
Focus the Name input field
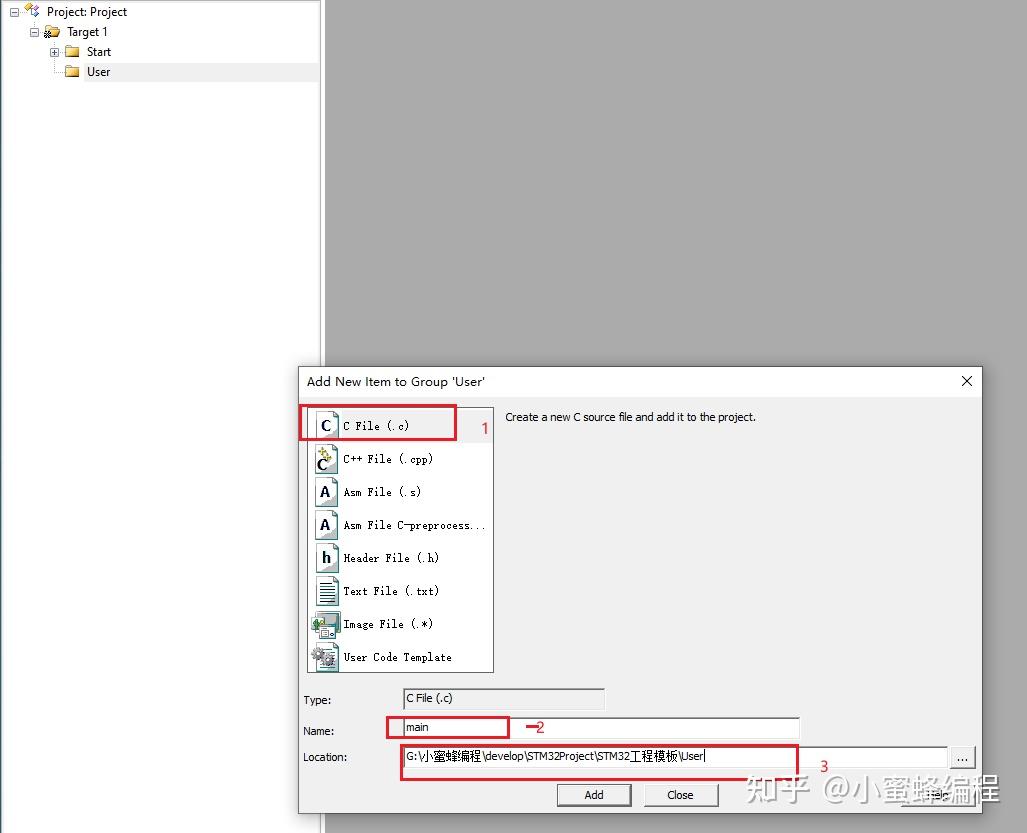point(601,728)
